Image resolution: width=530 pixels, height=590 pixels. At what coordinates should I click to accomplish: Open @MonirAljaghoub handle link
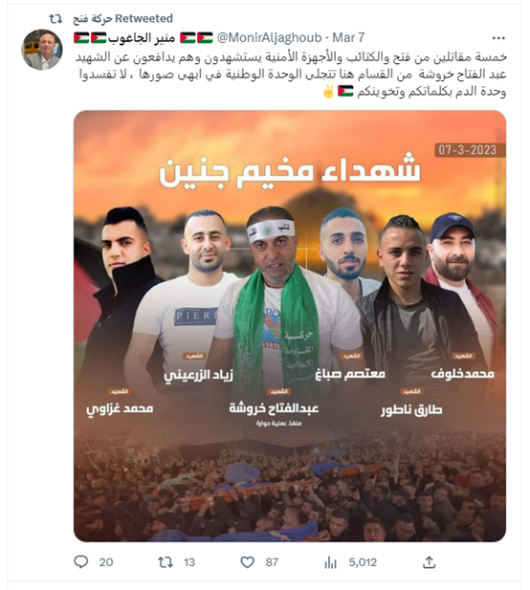click(x=269, y=38)
